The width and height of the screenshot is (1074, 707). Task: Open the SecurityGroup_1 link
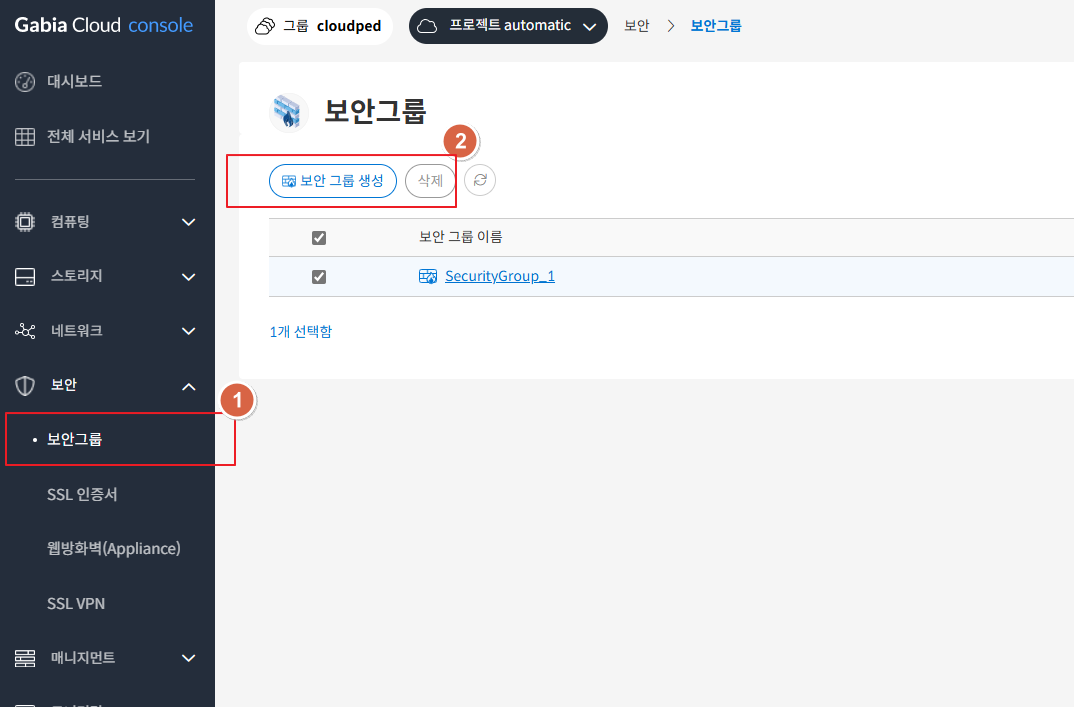tap(500, 276)
